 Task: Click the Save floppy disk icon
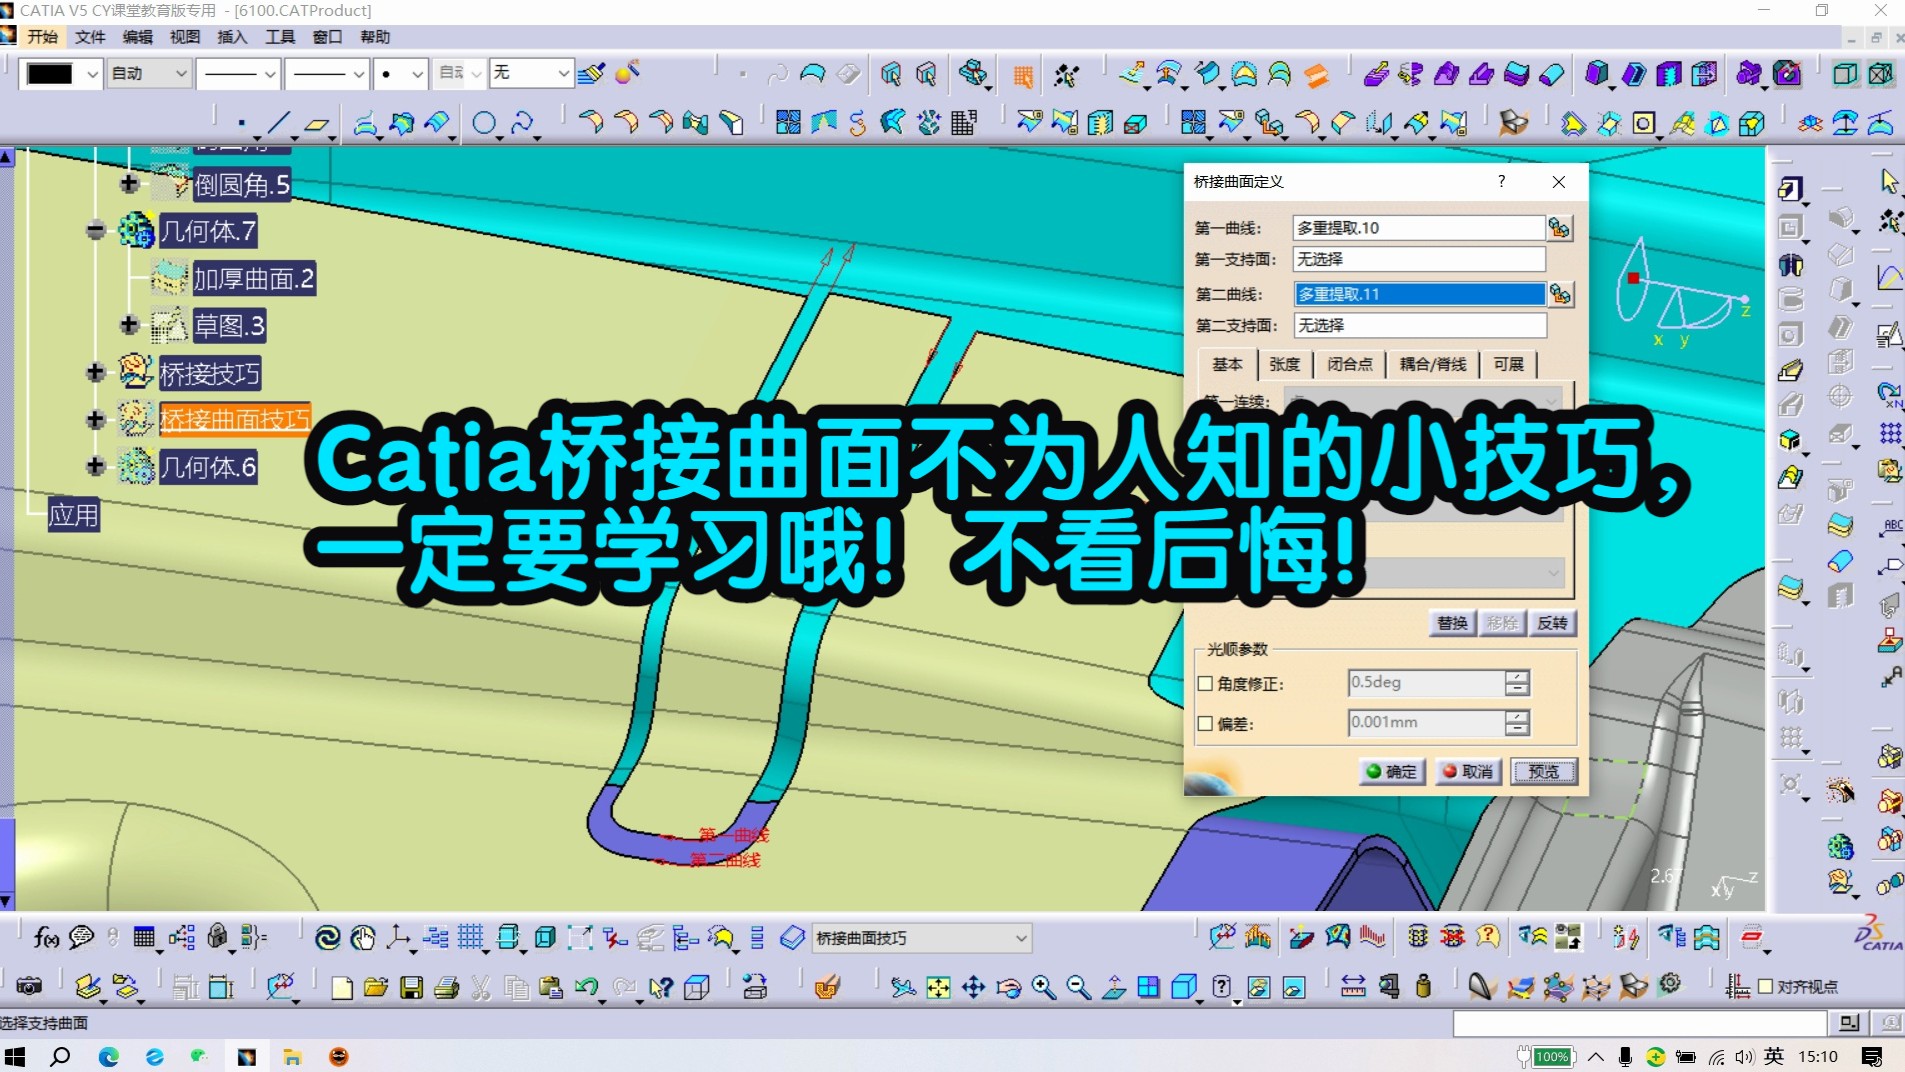coord(411,988)
